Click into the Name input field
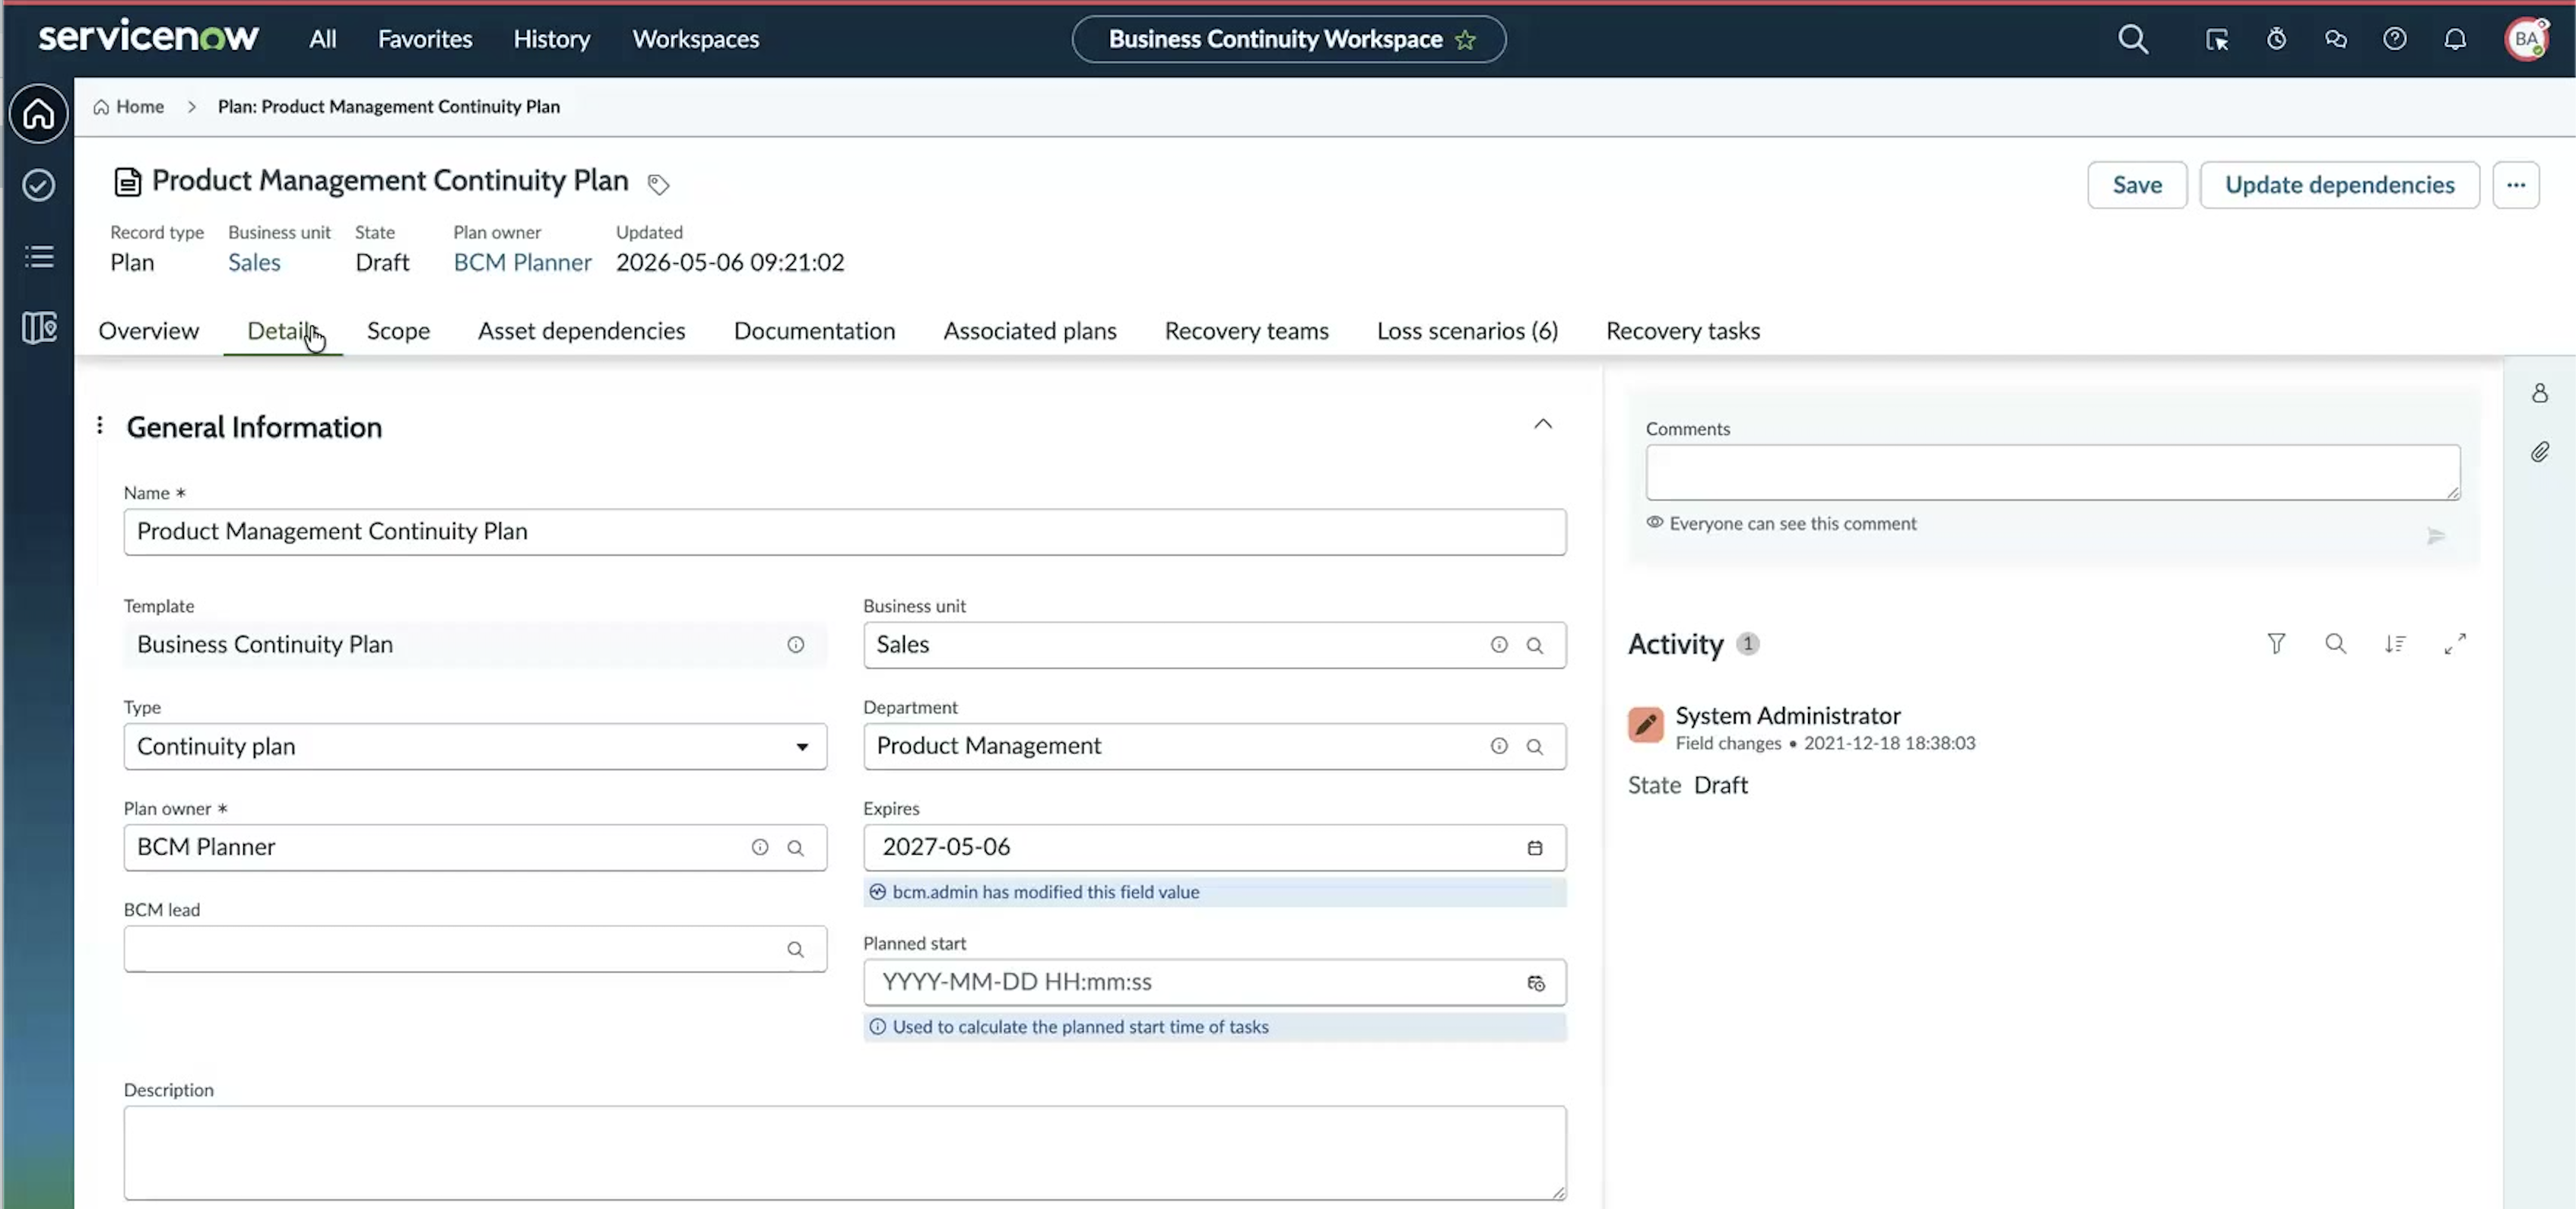This screenshot has width=2576, height=1209. tap(845, 532)
